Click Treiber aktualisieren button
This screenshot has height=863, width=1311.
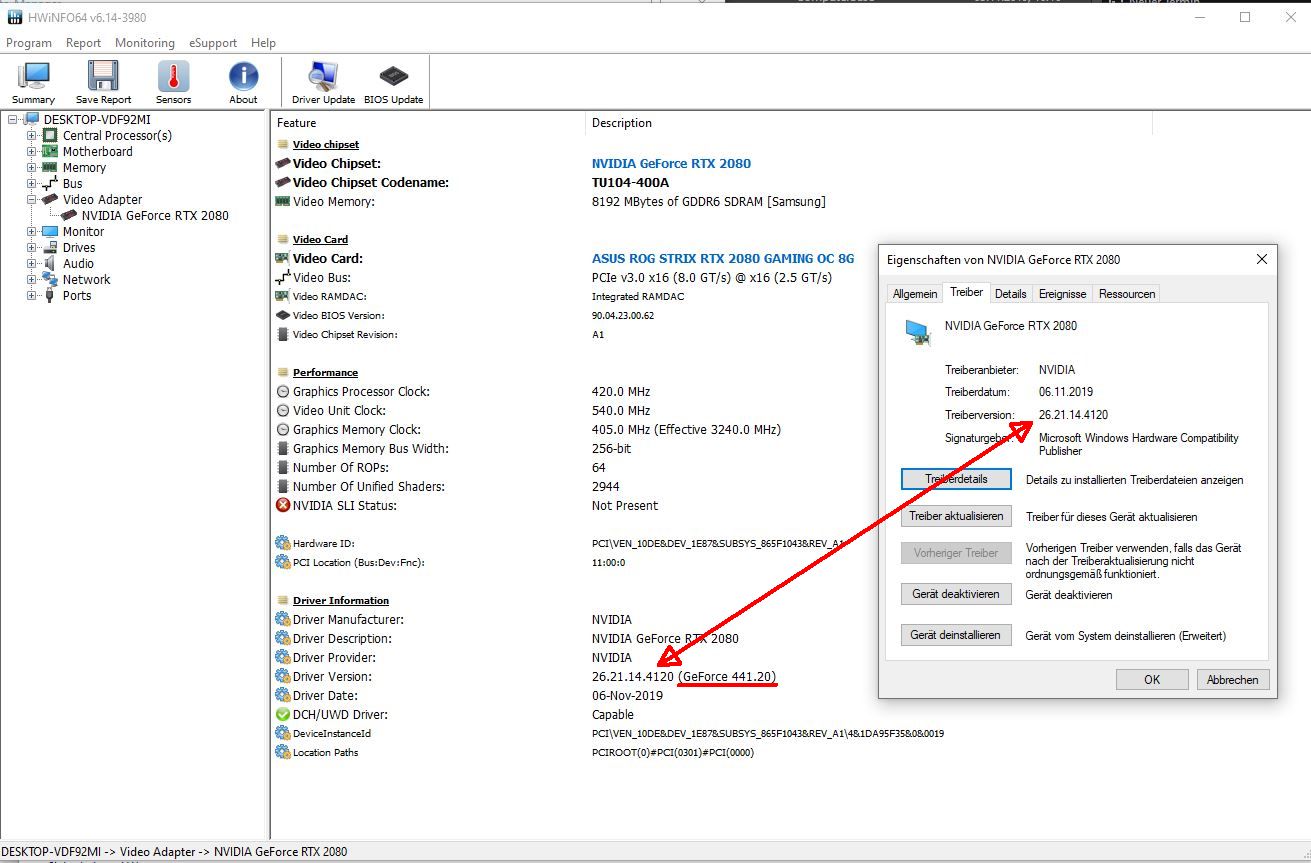click(x=956, y=516)
